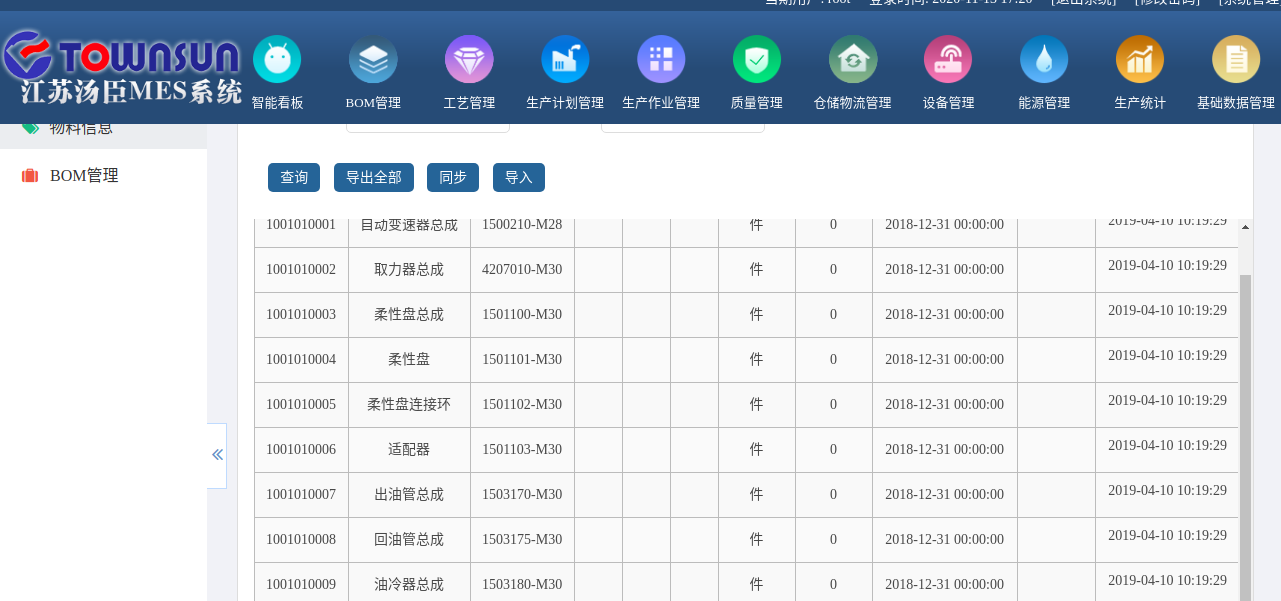Viewport: 1281px width, 601px height.
Task: Open the 智能看板 dashboard icon
Action: tap(277, 60)
